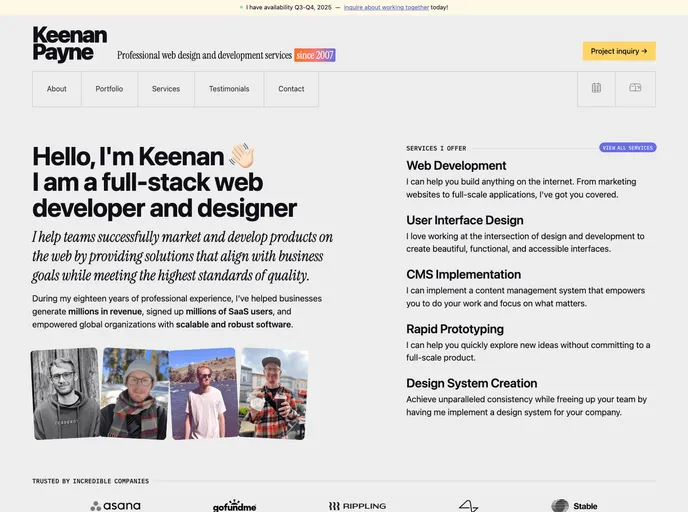
Task: Open the About nav item
Action: pos(57,89)
